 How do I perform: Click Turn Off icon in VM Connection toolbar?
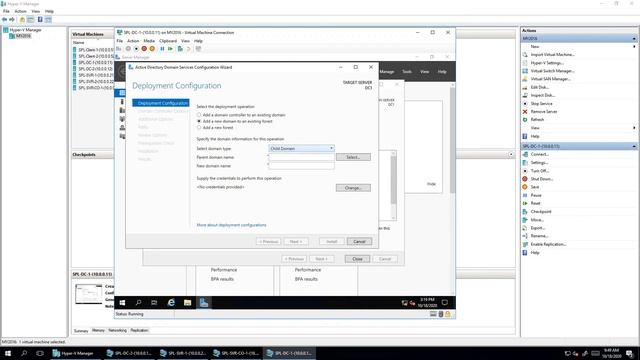point(136,49)
